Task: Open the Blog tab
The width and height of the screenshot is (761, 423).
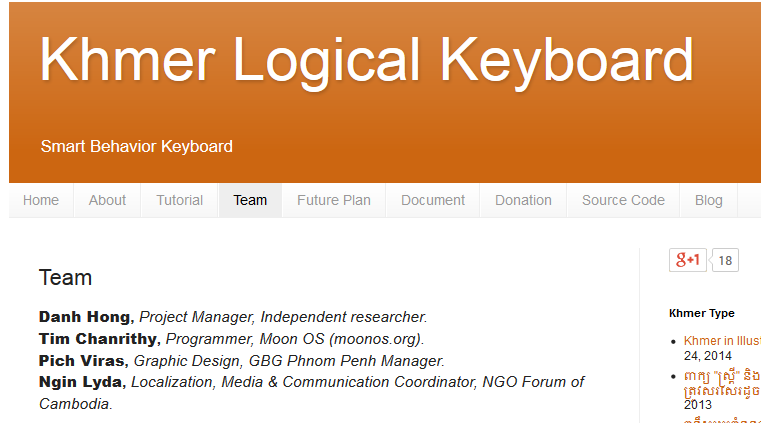Action: [x=708, y=200]
